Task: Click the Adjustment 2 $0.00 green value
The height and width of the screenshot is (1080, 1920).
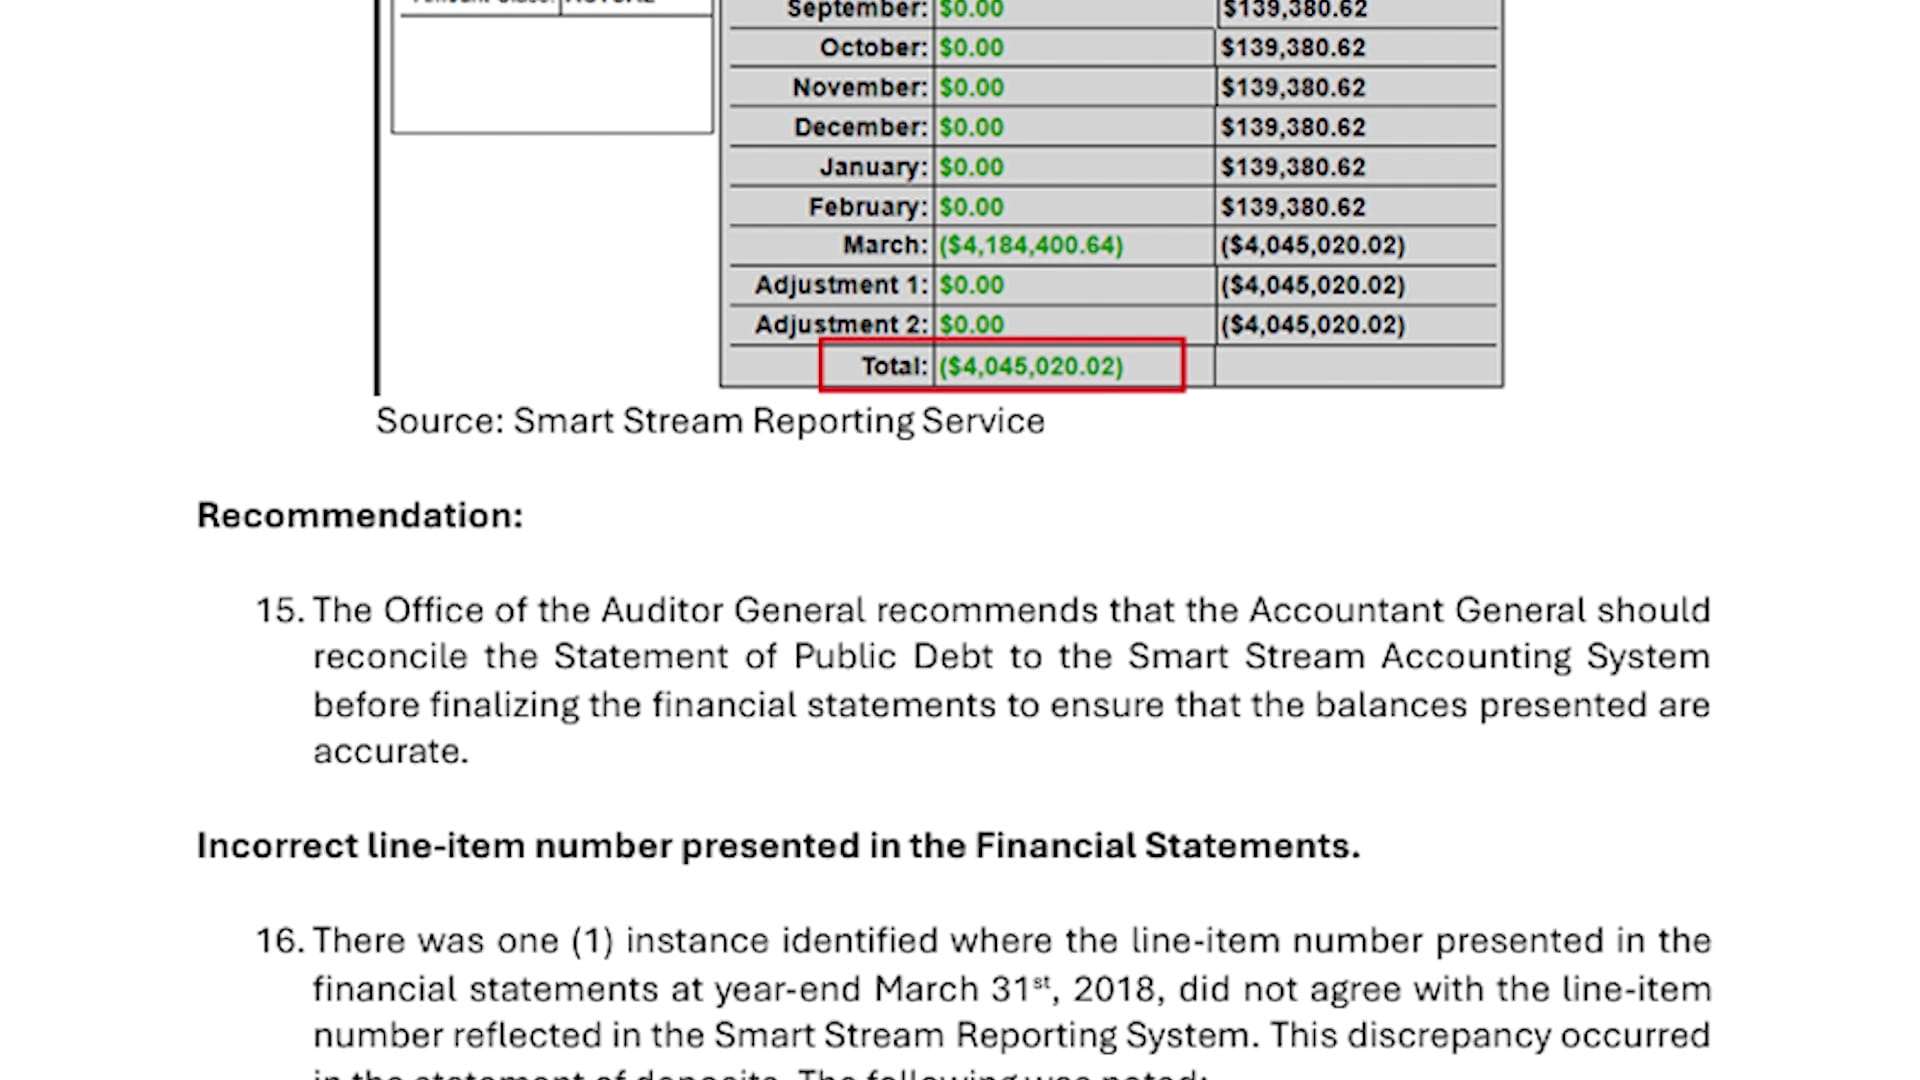Action: [971, 325]
